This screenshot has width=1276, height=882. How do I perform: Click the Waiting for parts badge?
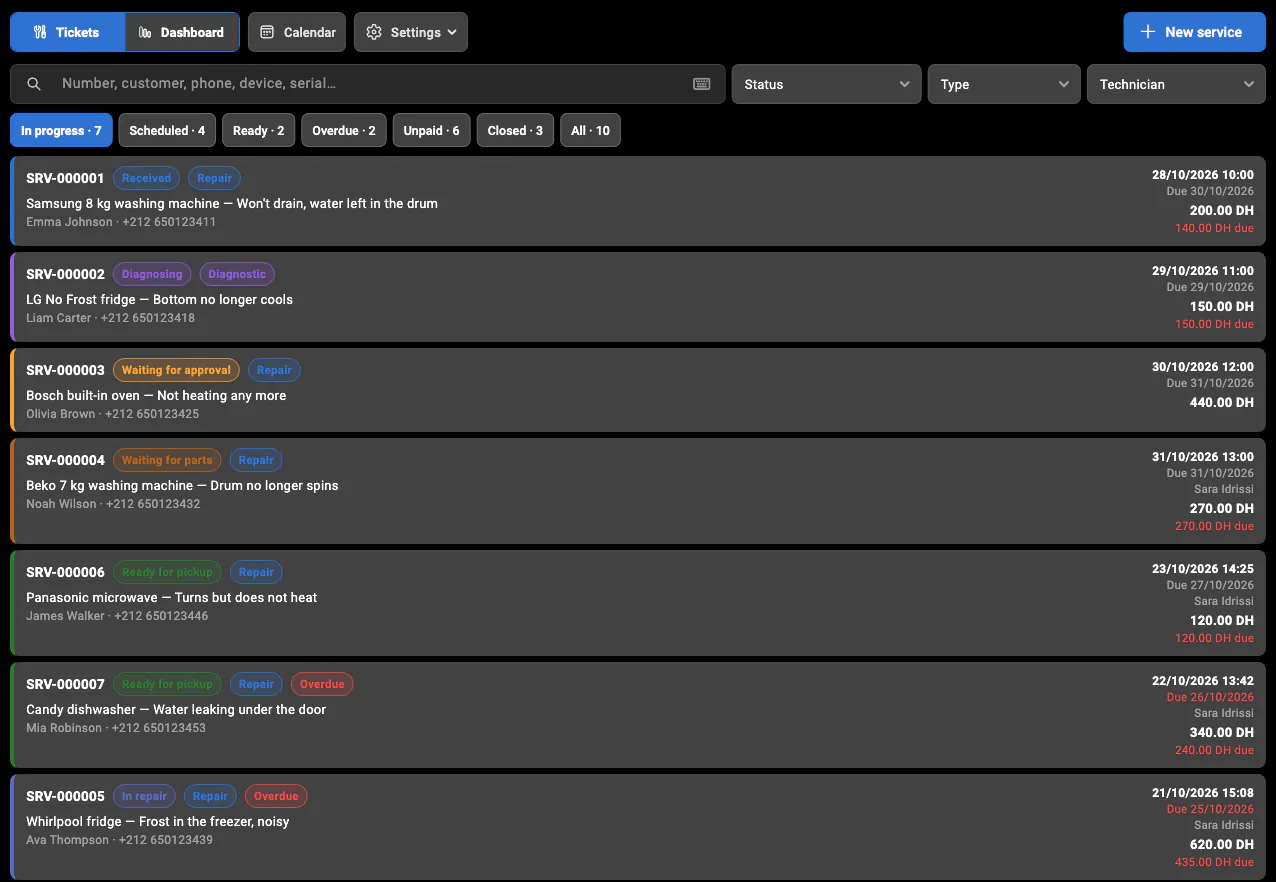(x=167, y=460)
